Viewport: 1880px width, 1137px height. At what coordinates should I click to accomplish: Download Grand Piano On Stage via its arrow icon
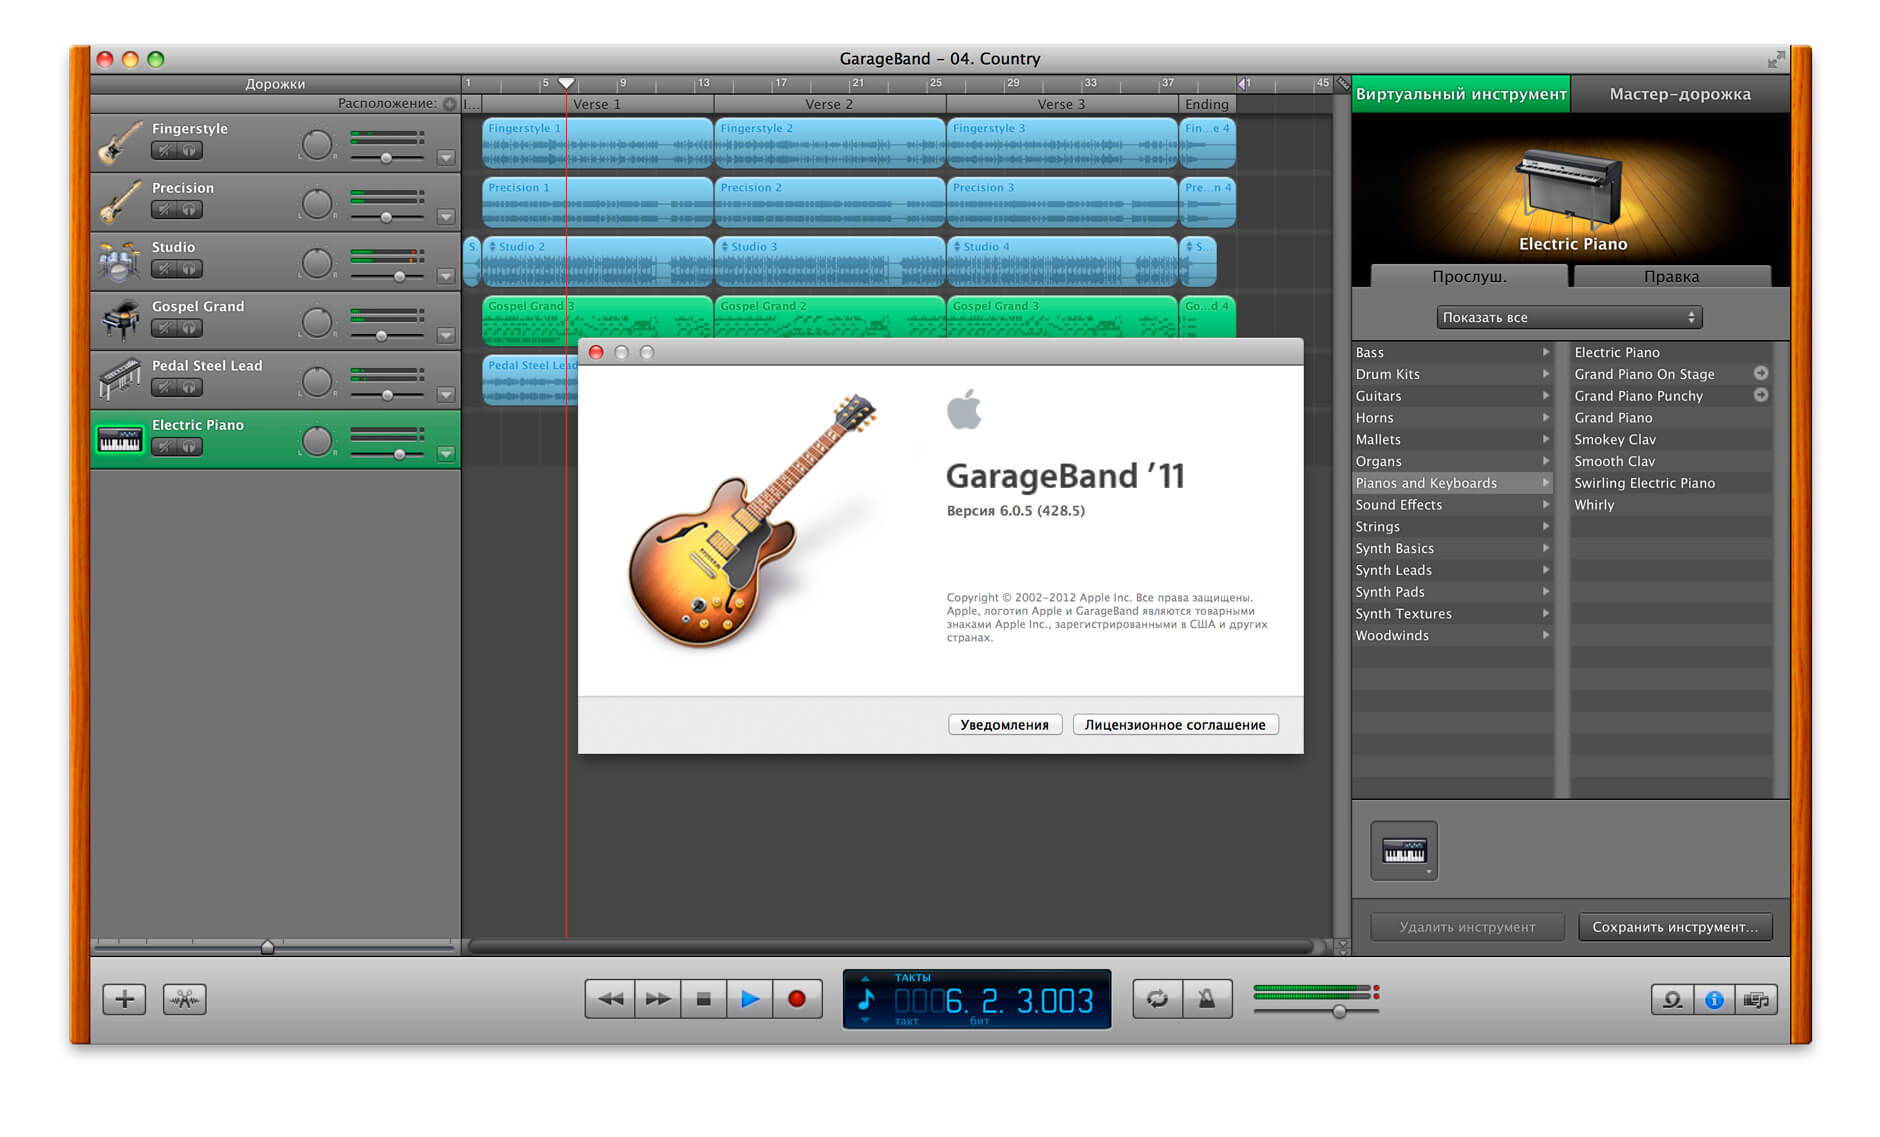(1761, 373)
